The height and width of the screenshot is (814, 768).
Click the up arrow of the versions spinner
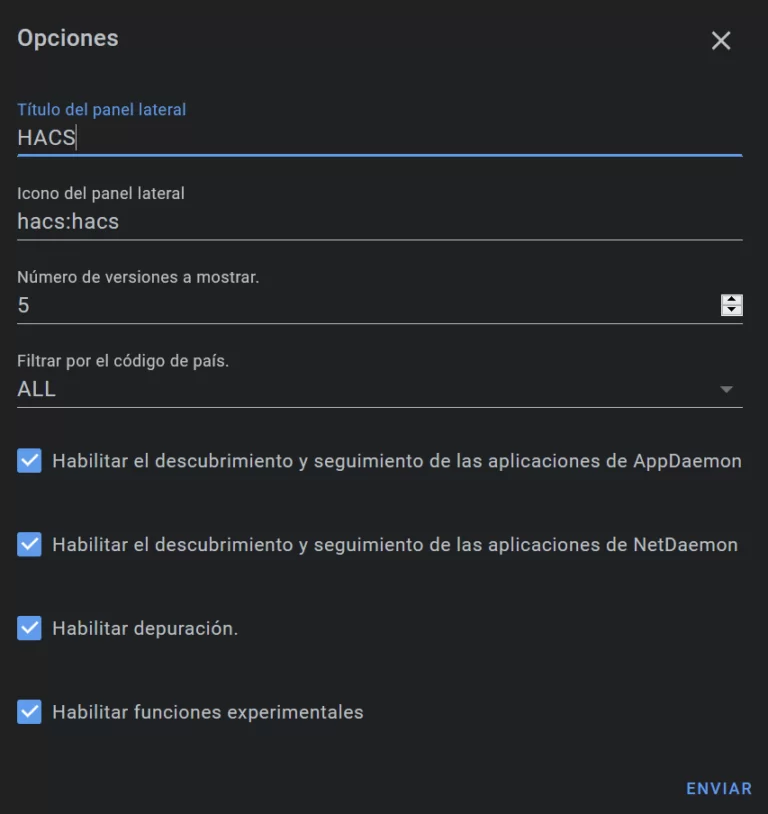pos(732,299)
